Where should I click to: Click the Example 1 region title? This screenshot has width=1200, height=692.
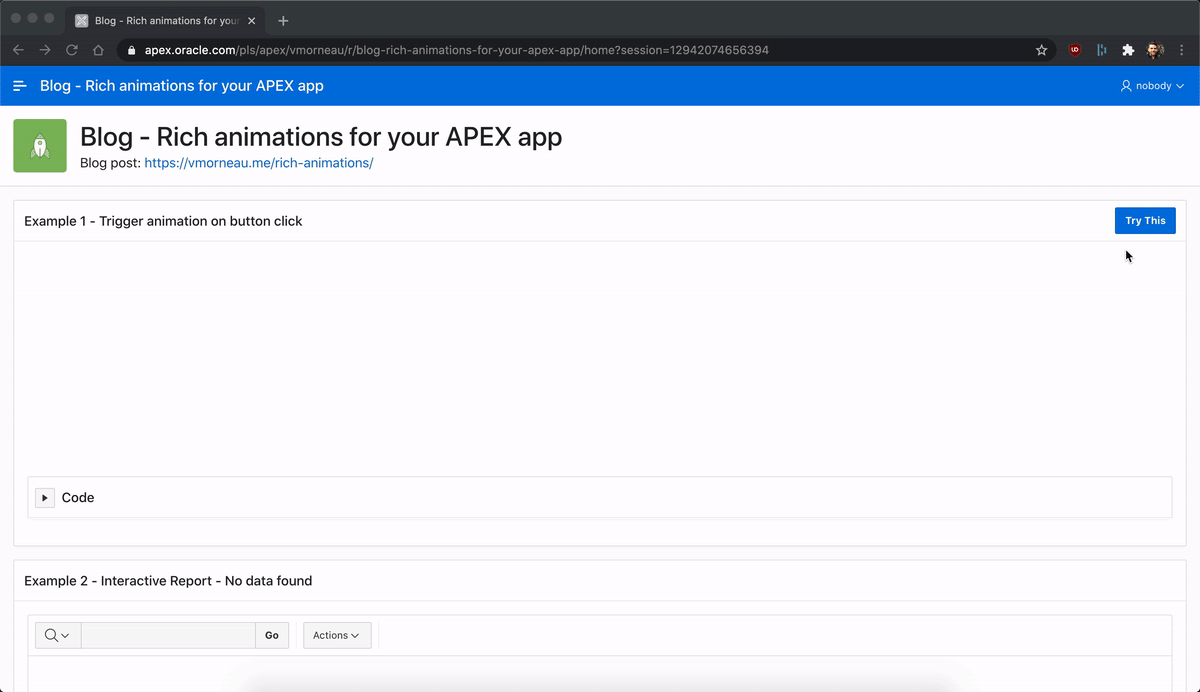163,221
